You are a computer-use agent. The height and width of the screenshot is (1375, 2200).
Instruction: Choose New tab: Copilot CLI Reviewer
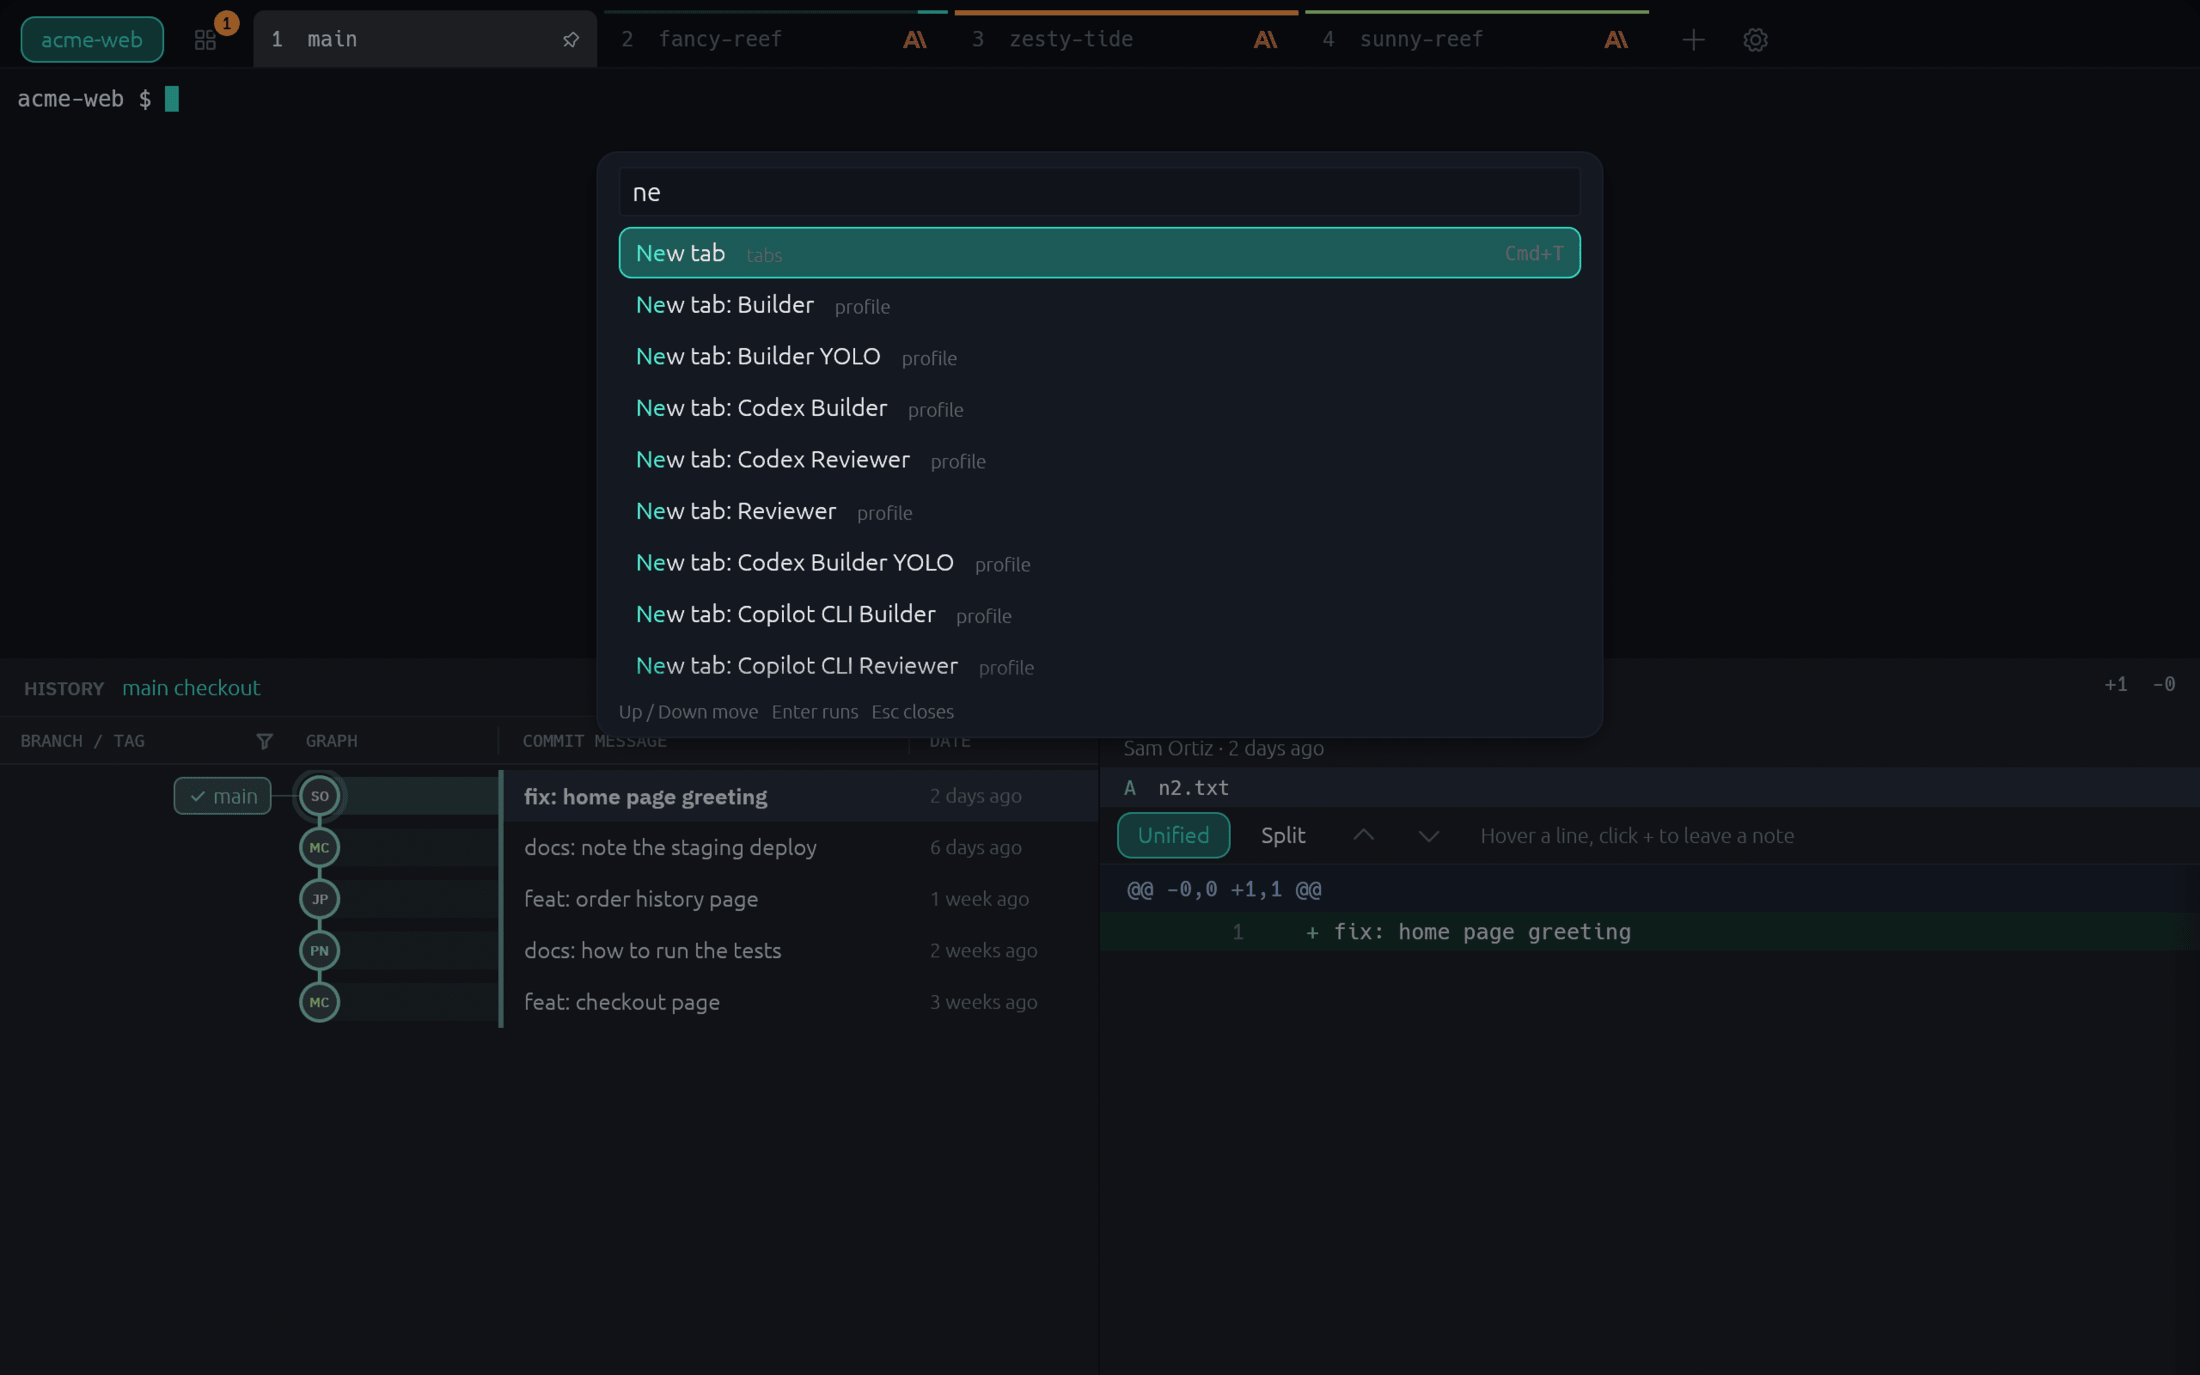tap(1099, 666)
